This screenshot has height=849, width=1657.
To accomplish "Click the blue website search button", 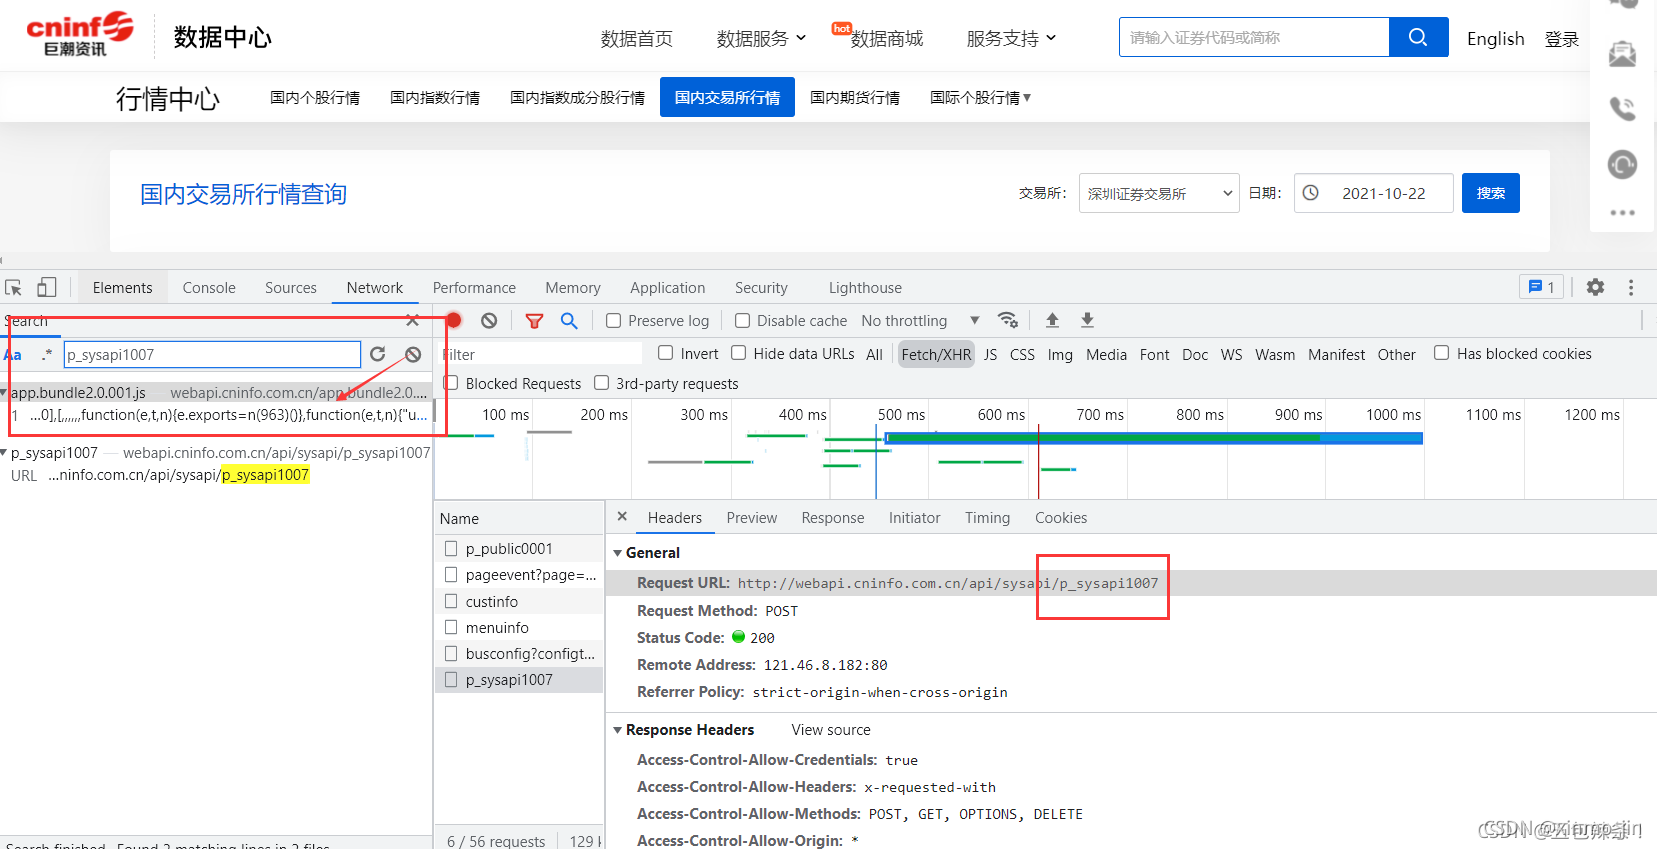I will pyautogui.click(x=1418, y=37).
